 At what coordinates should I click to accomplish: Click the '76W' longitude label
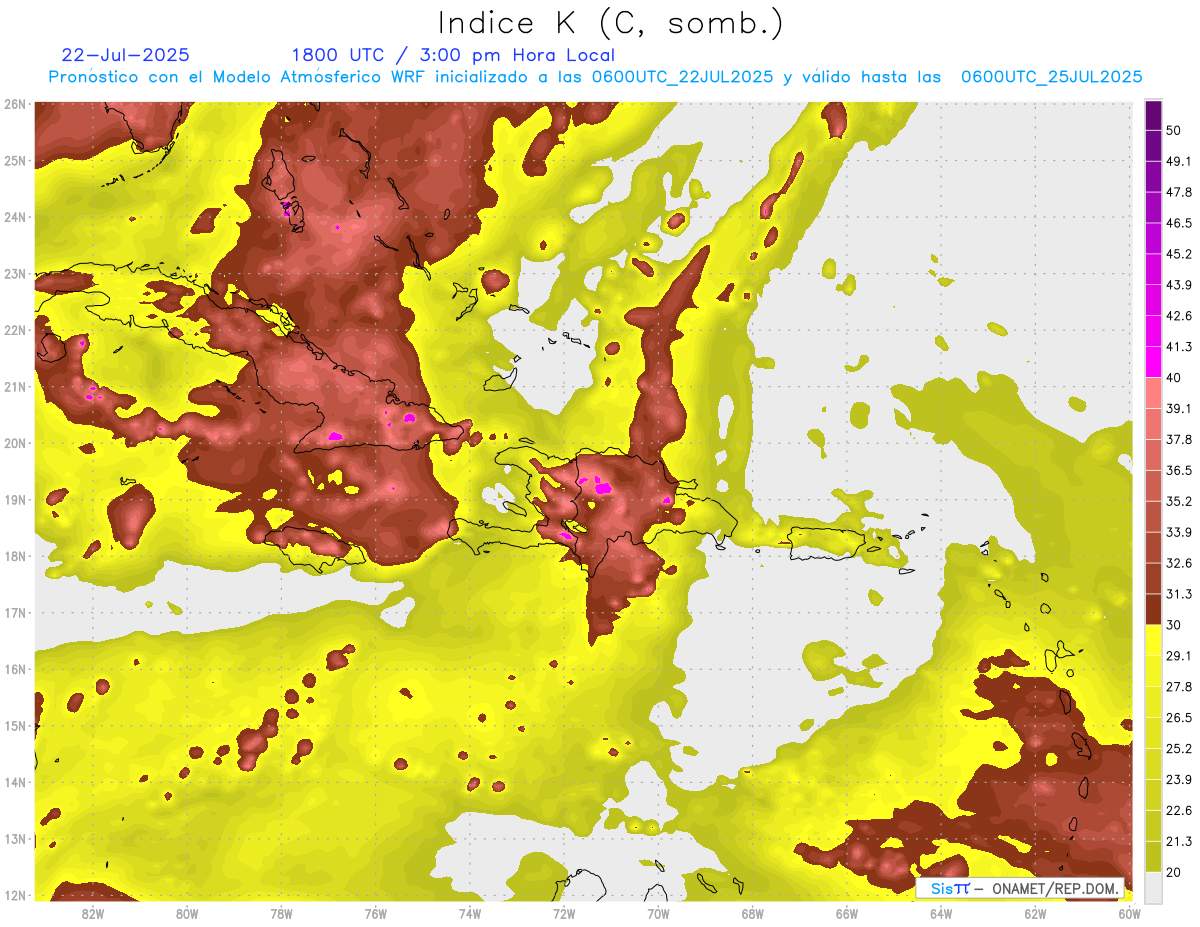375,913
